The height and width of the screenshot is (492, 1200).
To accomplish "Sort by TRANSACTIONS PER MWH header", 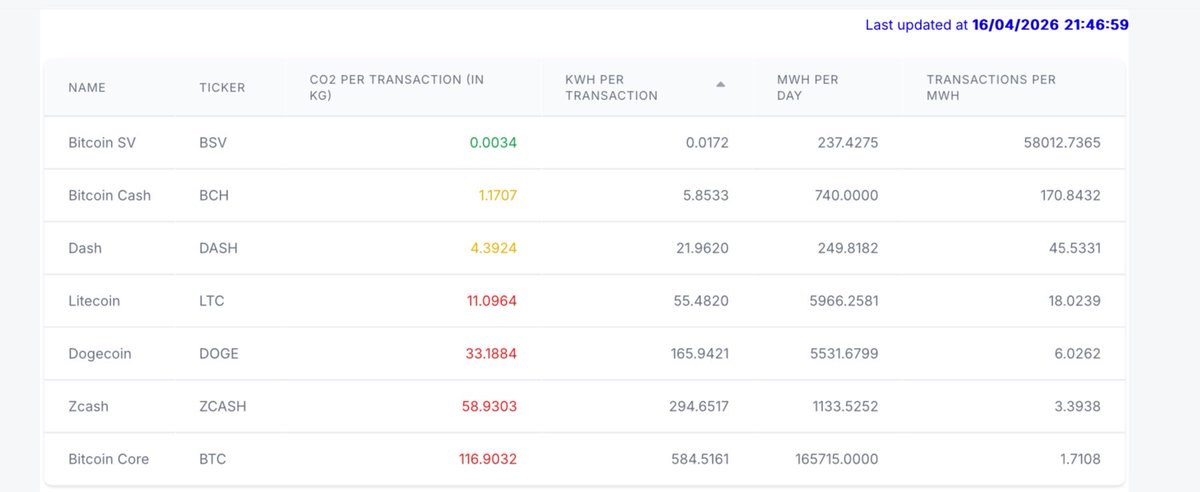I will [x=991, y=88].
